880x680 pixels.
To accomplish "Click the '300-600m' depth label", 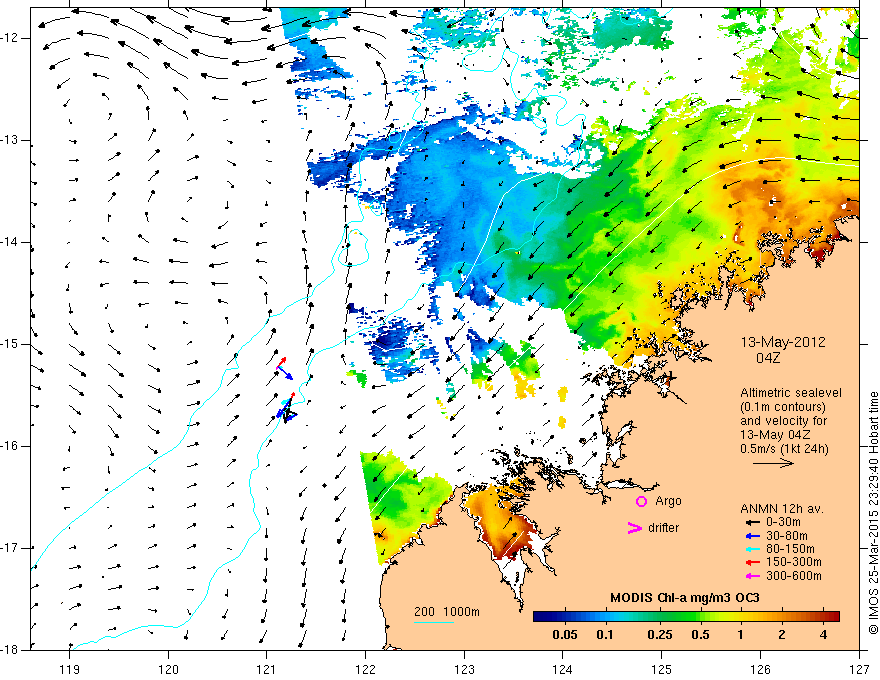I will pos(794,576).
